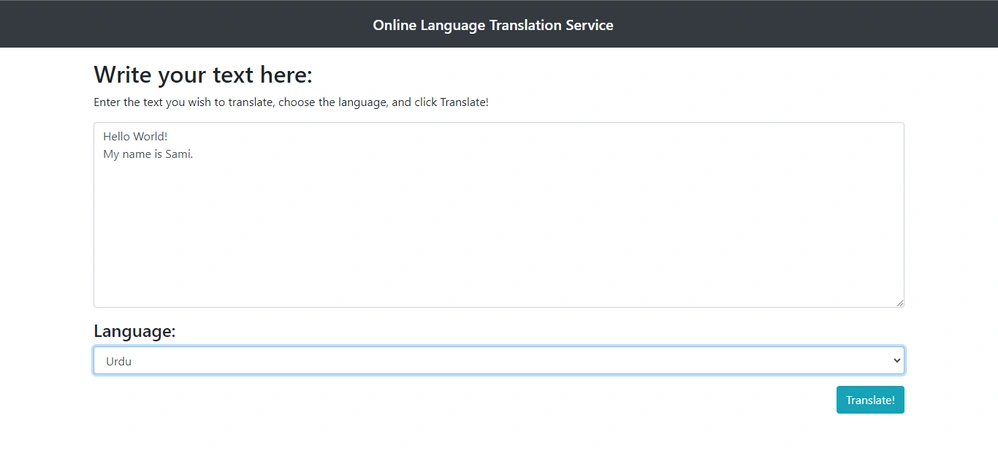Expand the language list via chevron arrow
This screenshot has height=451, width=998.
897,361
